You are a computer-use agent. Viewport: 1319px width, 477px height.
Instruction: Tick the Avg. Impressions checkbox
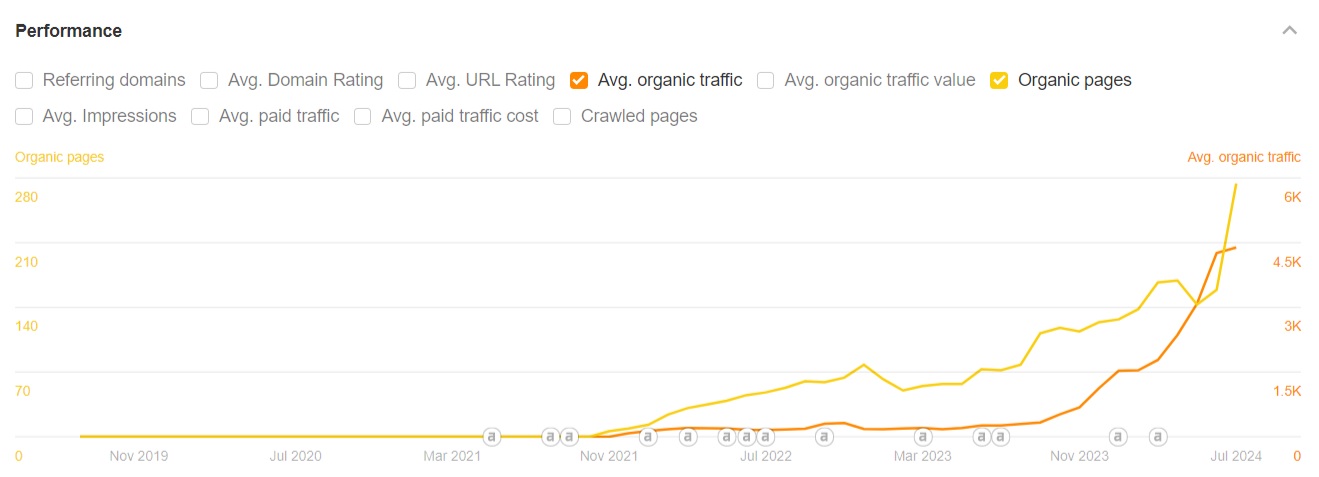pos(25,116)
